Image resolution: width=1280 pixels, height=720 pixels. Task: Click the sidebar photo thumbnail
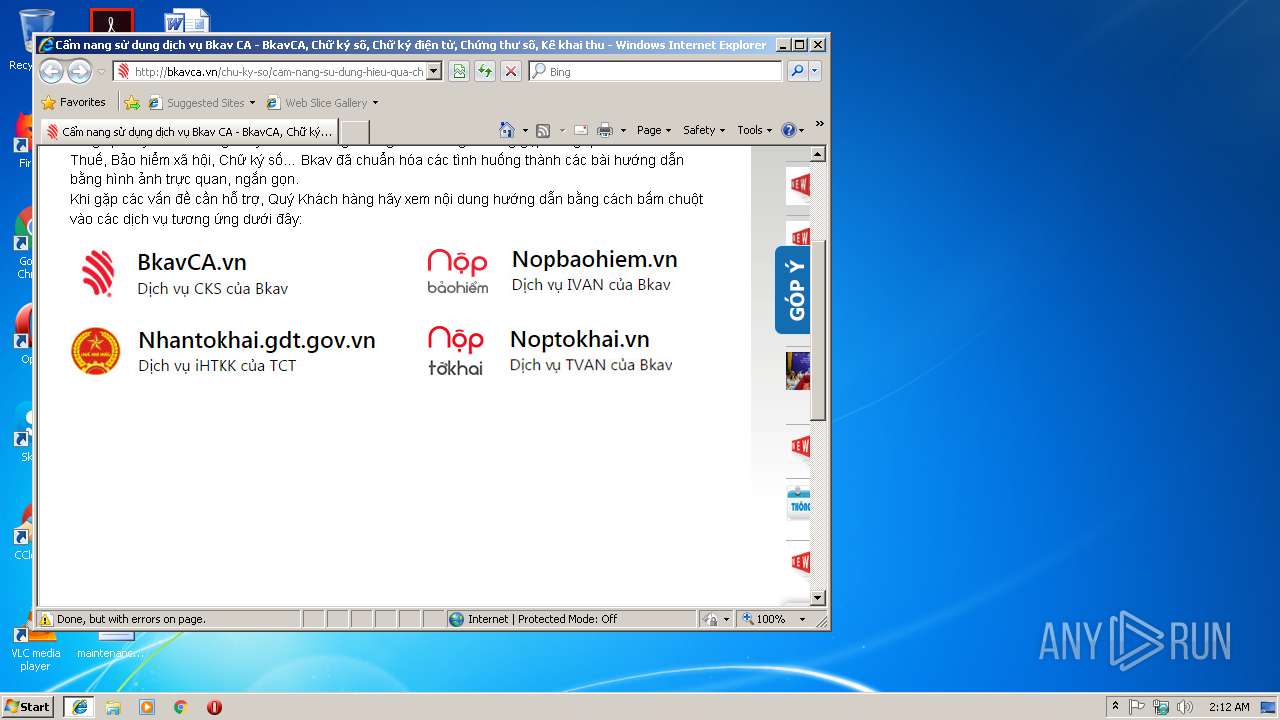tap(798, 370)
